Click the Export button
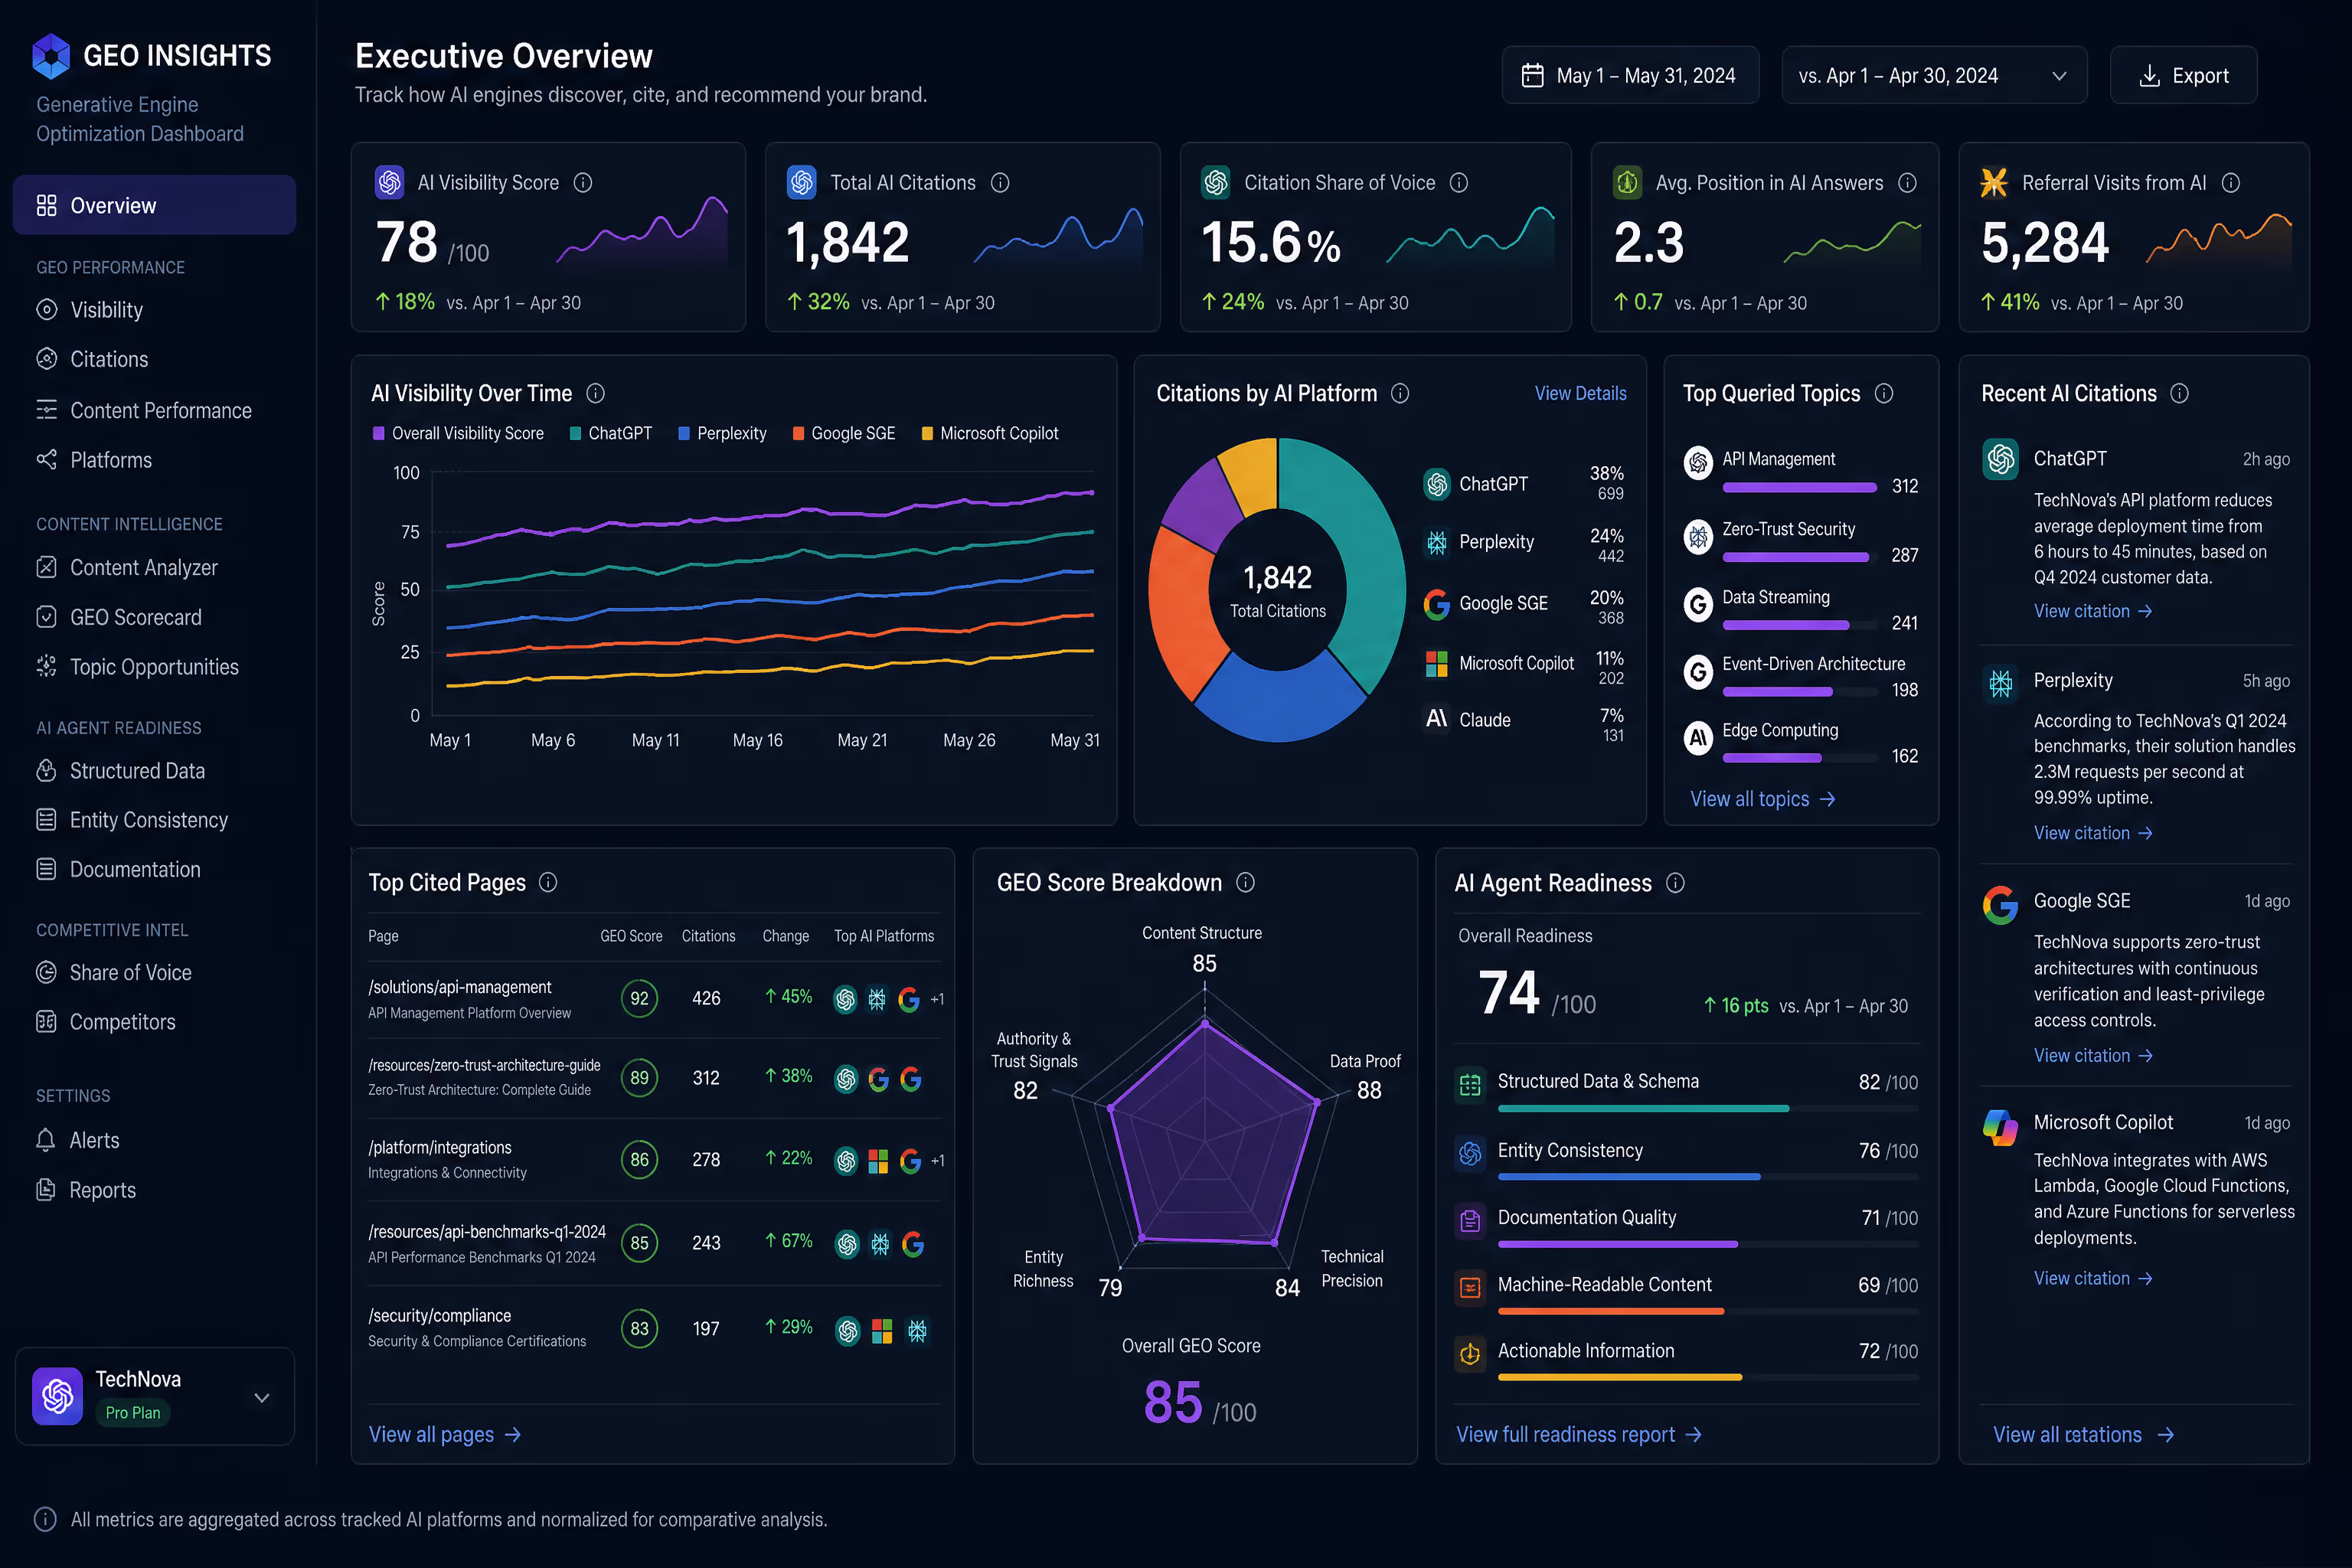Screen dimensions: 2352x1568 coord(2183,75)
